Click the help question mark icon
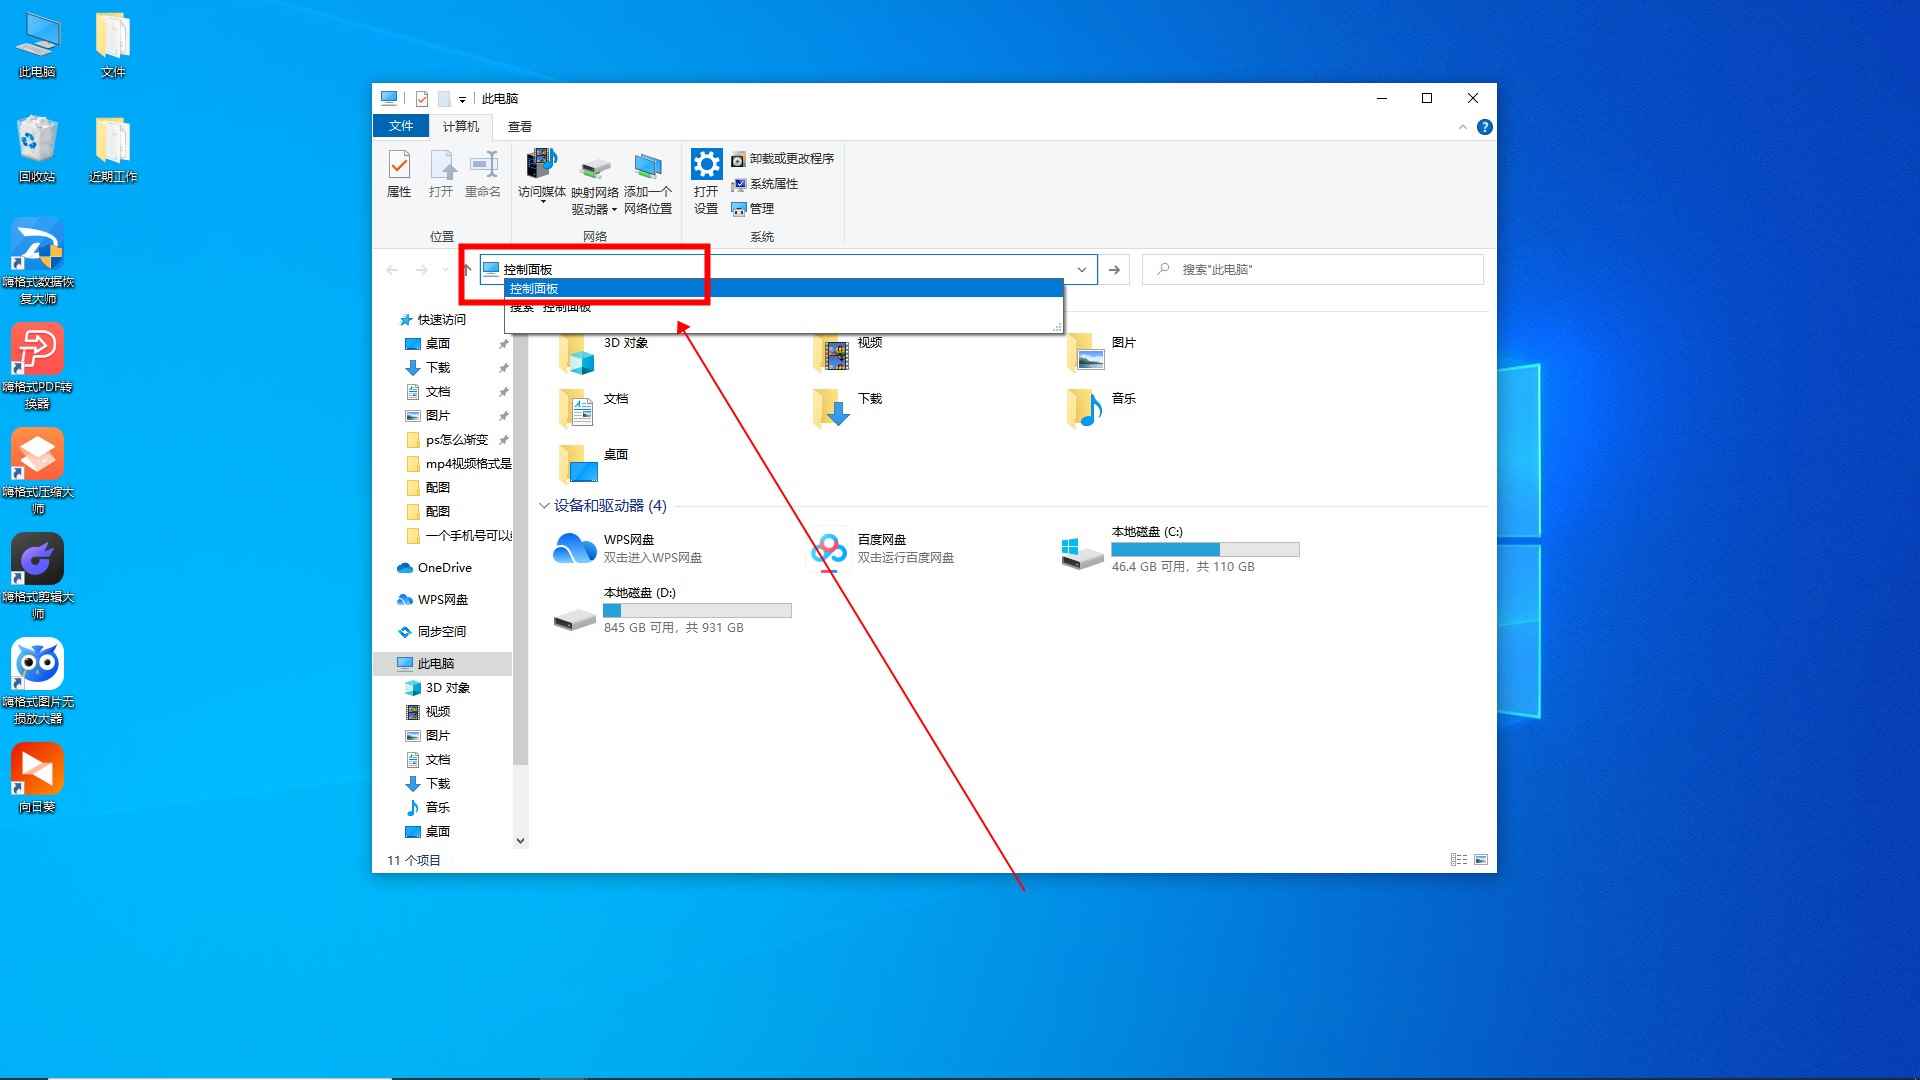Screen dimensions: 1920x1080 1485,127
